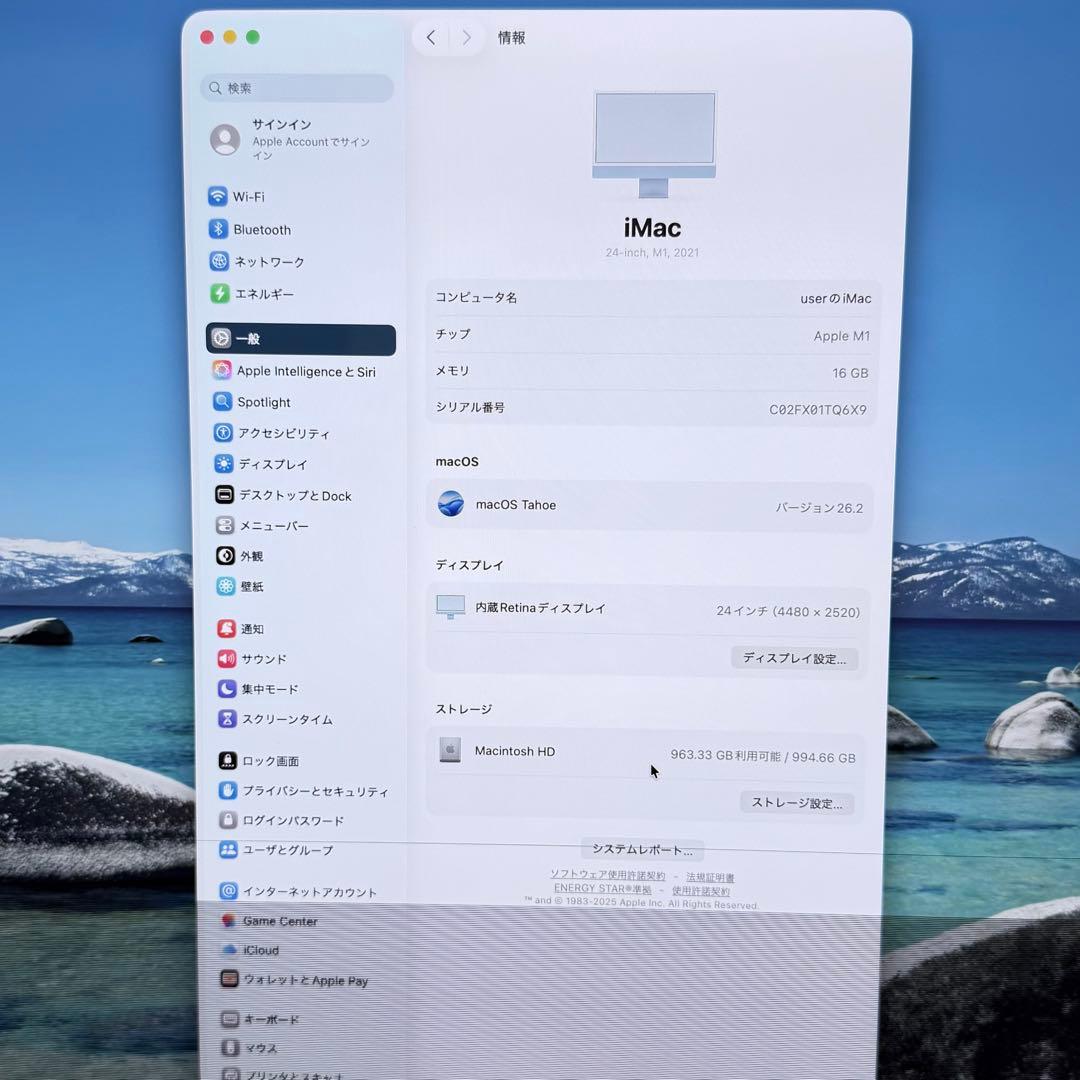
Task: Open the ユーザとグループ icon
Action: 229,850
